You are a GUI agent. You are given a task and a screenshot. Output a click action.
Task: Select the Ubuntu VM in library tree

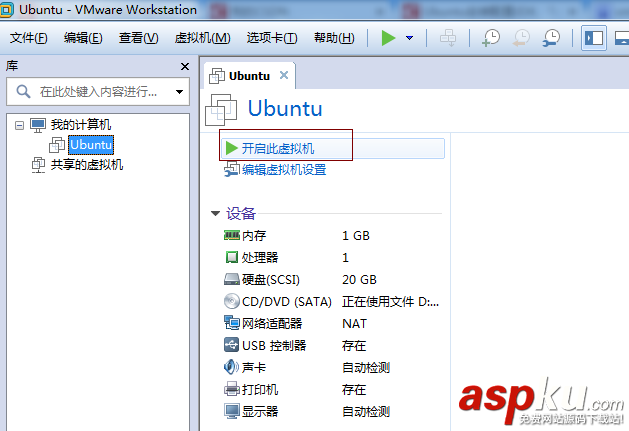click(x=91, y=145)
